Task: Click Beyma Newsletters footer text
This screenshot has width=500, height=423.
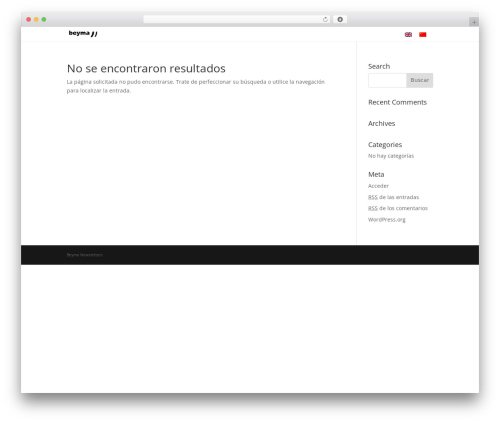Action: pyautogui.click(x=85, y=255)
